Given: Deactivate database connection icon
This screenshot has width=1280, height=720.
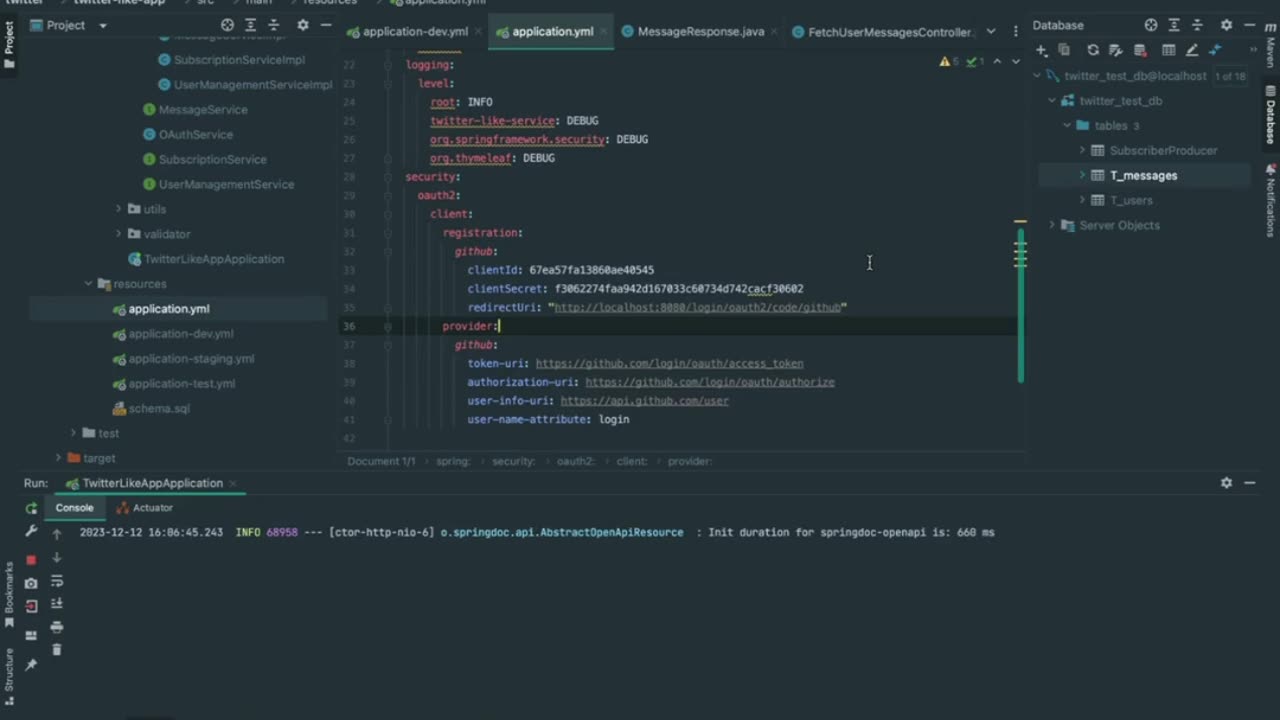Looking at the screenshot, I should point(1139,50).
